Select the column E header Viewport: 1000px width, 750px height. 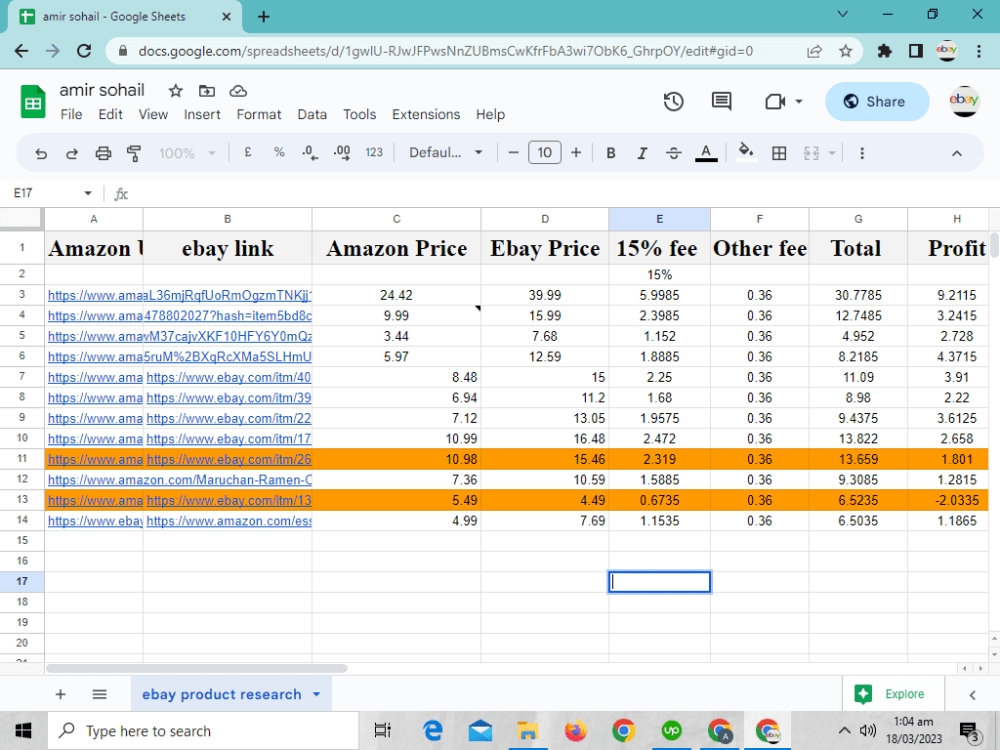[659, 219]
